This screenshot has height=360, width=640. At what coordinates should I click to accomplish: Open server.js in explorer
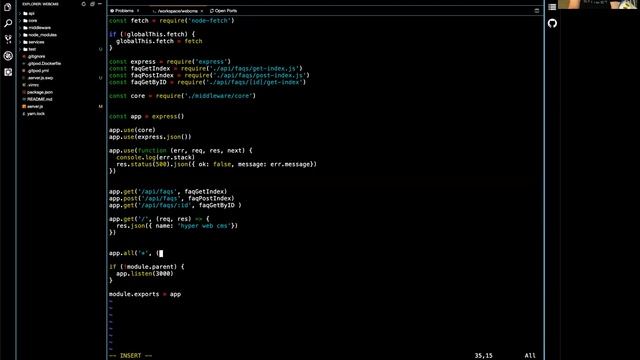34,107
